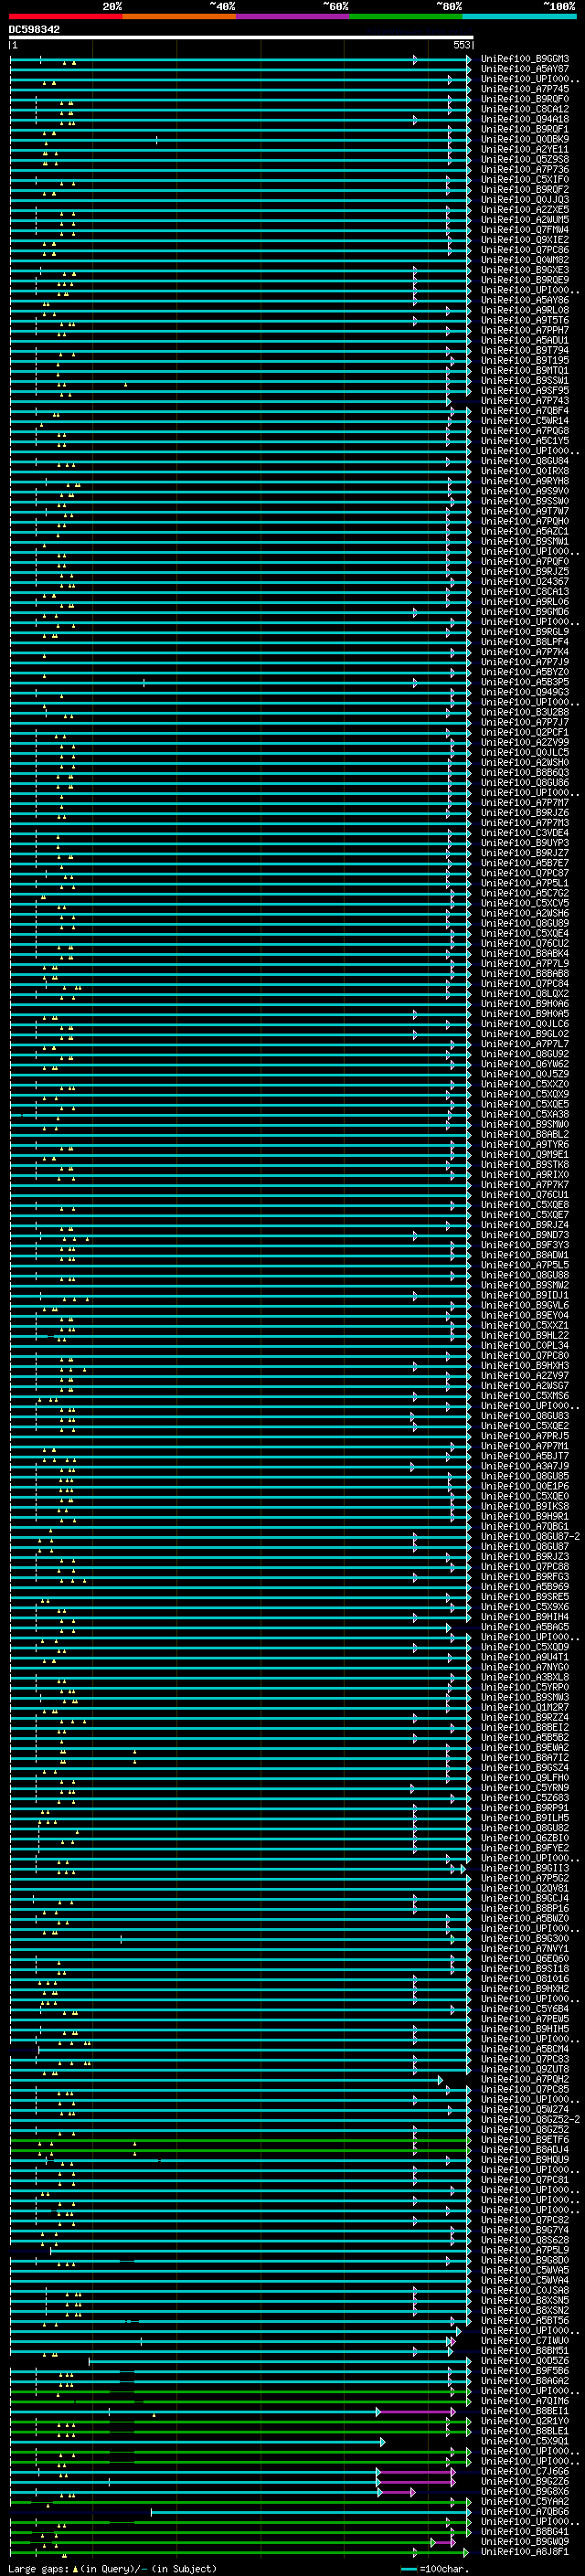
Task: Open hit UniRef100_A7P745
Action: pos(524,89)
